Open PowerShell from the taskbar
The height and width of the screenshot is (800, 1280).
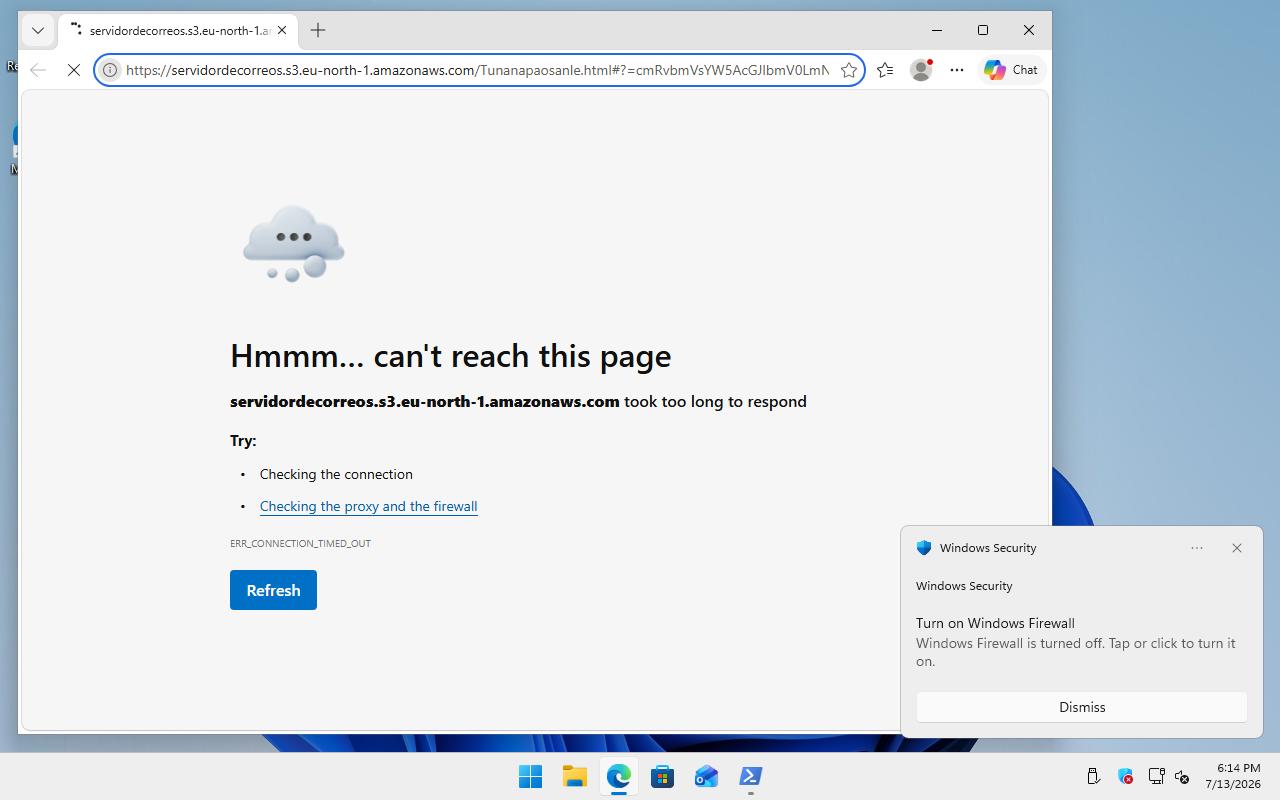(x=750, y=776)
